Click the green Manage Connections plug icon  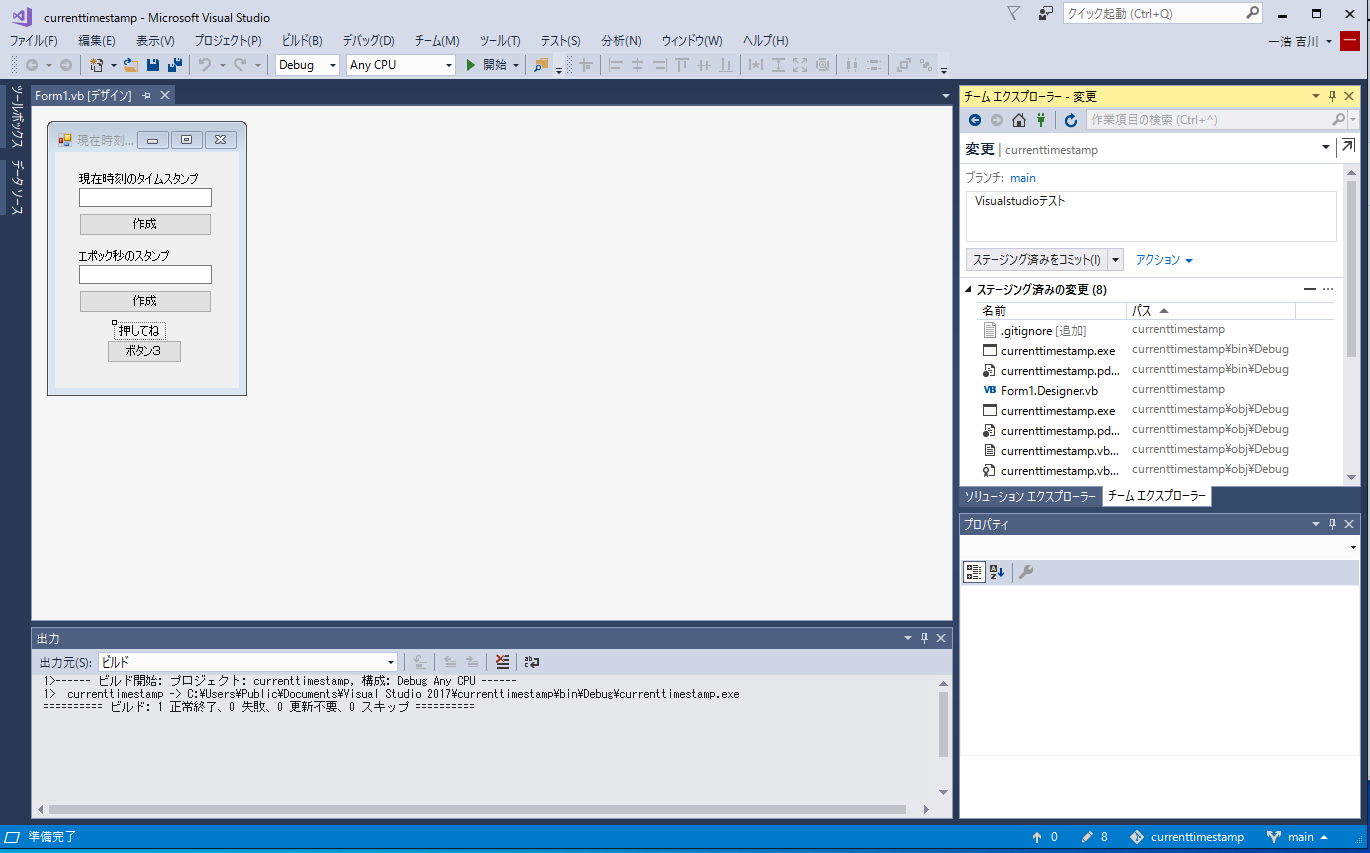[x=1041, y=120]
